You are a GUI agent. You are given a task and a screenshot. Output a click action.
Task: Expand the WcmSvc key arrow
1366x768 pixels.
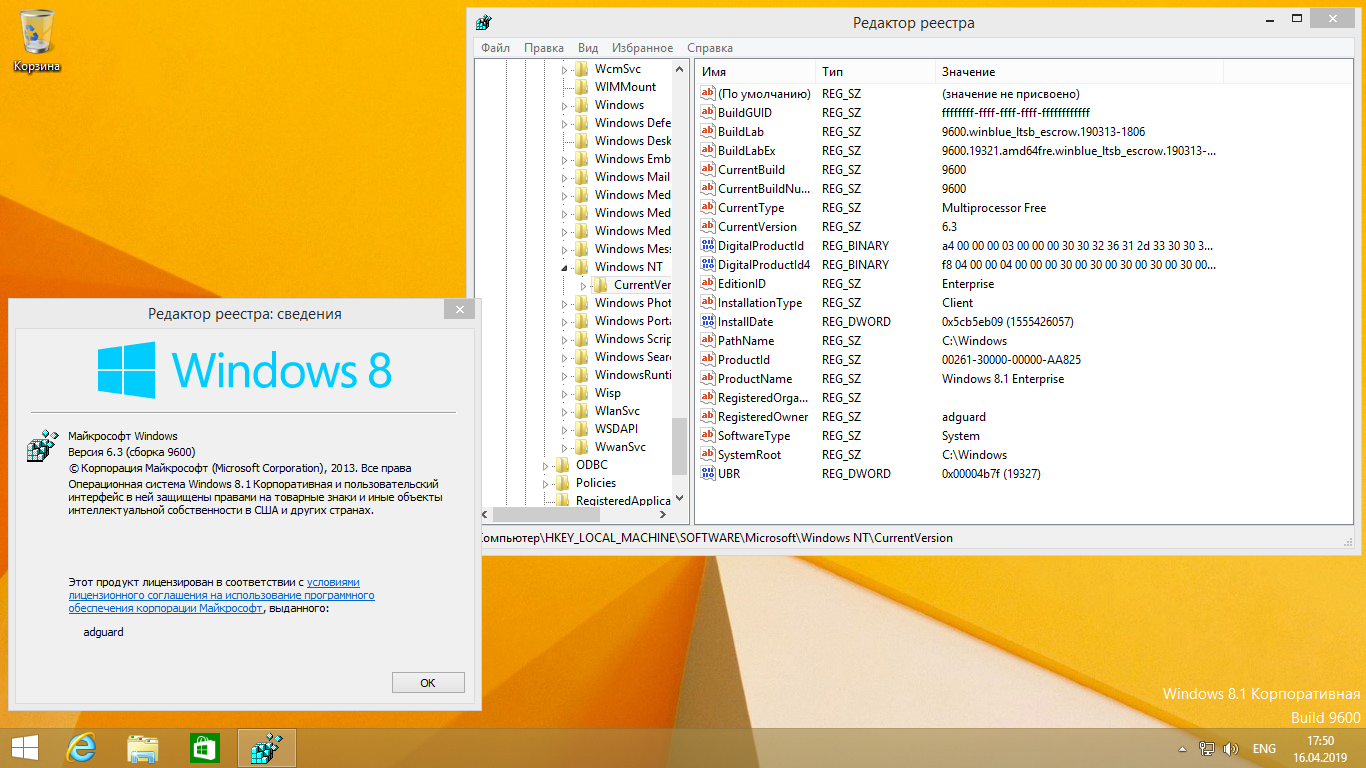click(x=565, y=69)
